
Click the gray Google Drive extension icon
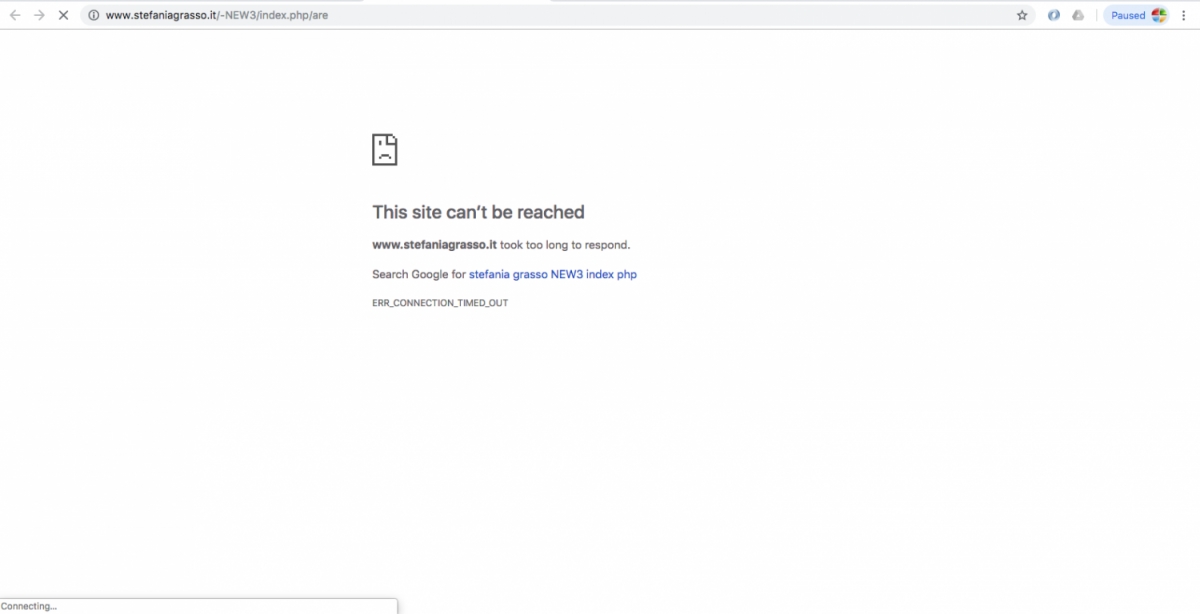click(1078, 15)
